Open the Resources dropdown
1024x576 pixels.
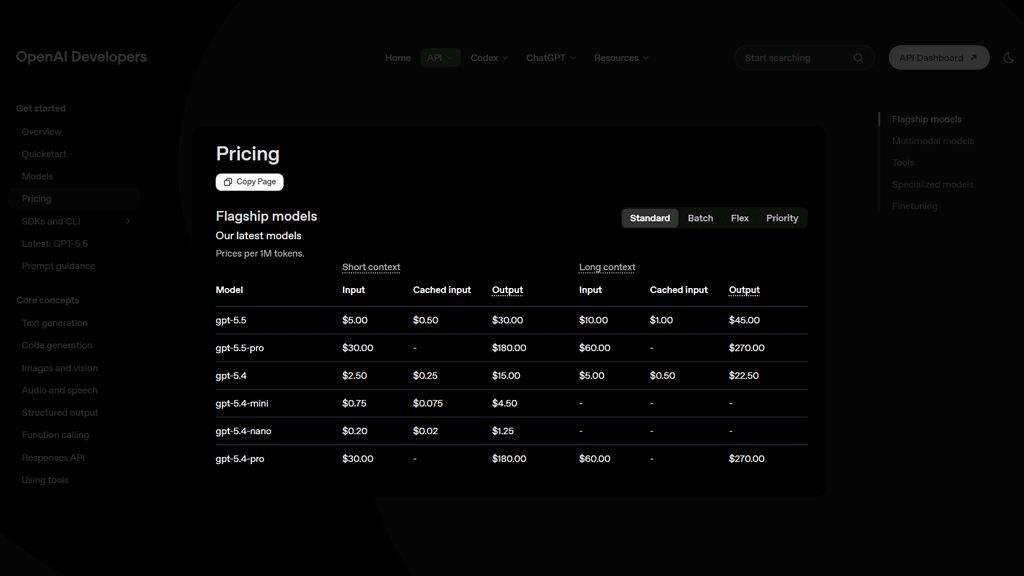pos(621,57)
